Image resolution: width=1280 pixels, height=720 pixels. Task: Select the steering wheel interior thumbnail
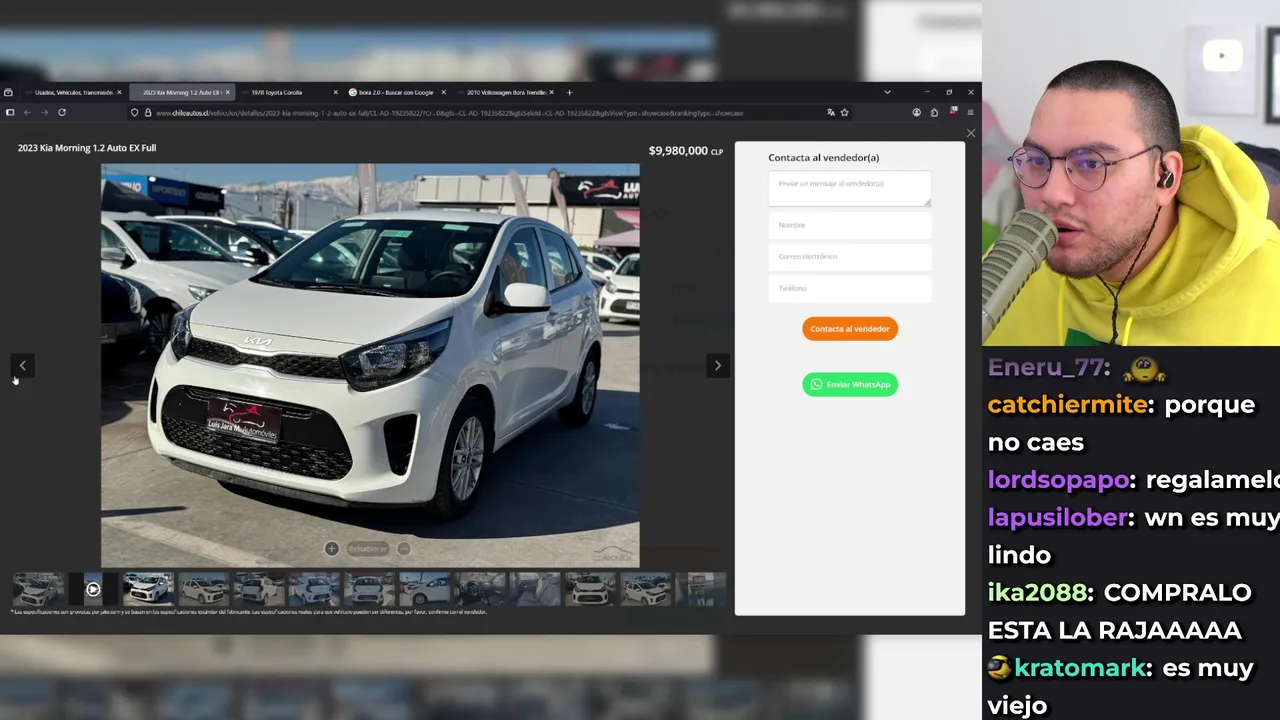tap(480, 590)
